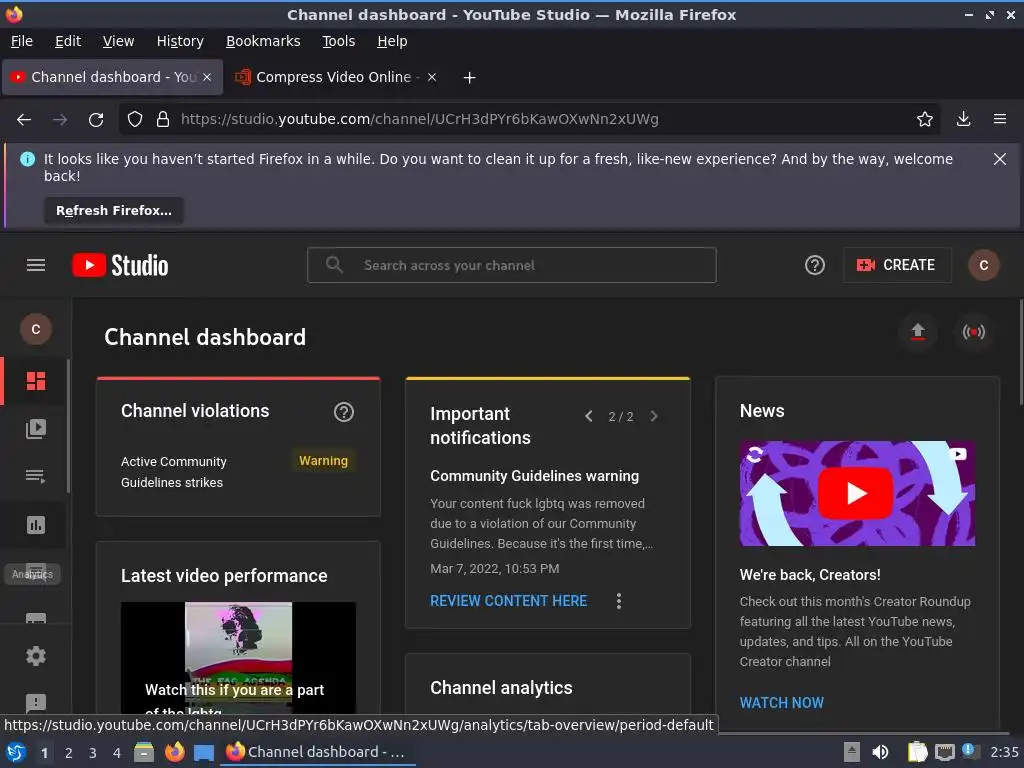Click the Channel dashboard taskbar window button
This screenshot has height=768, width=1024.
click(x=319, y=752)
